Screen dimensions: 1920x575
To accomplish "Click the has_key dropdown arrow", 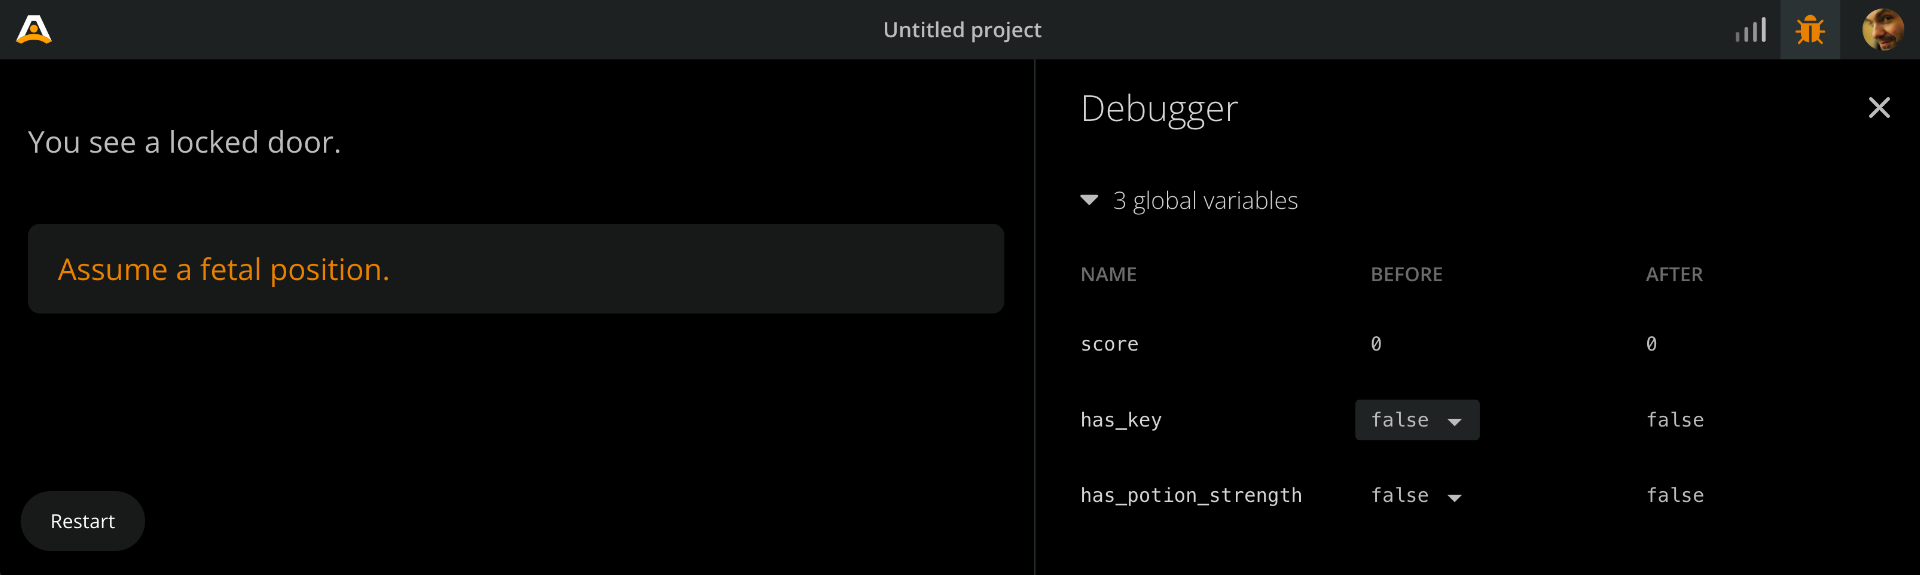I will point(1455,422).
